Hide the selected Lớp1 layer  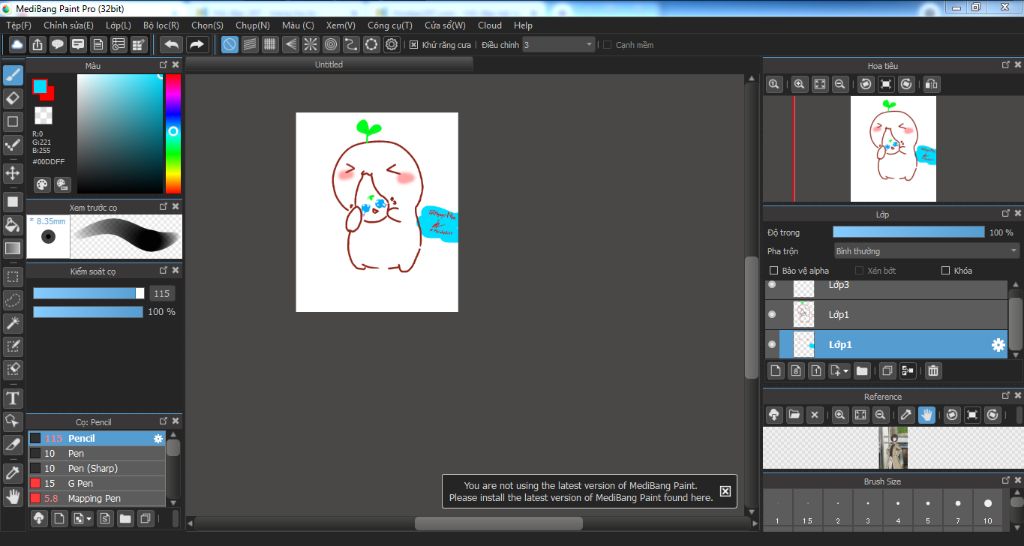point(772,344)
